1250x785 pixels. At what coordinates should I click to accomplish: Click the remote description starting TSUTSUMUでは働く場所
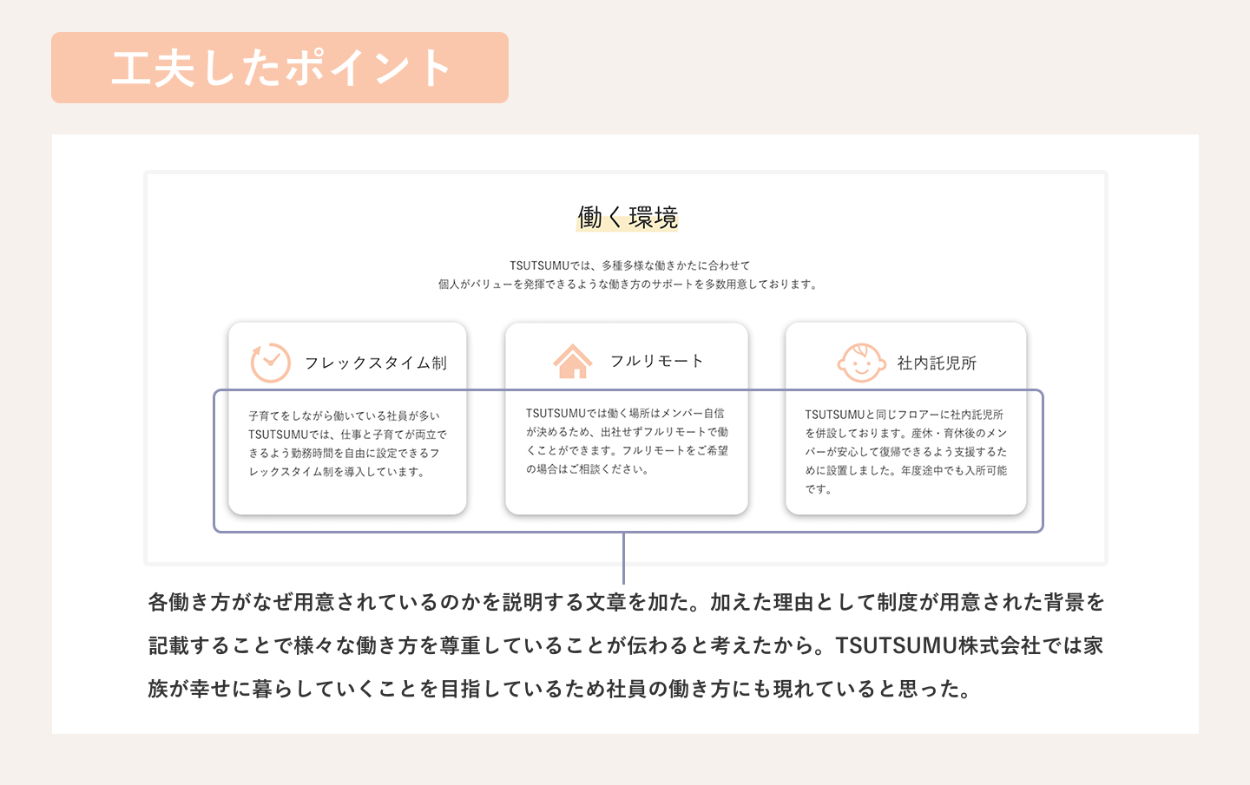point(625,412)
